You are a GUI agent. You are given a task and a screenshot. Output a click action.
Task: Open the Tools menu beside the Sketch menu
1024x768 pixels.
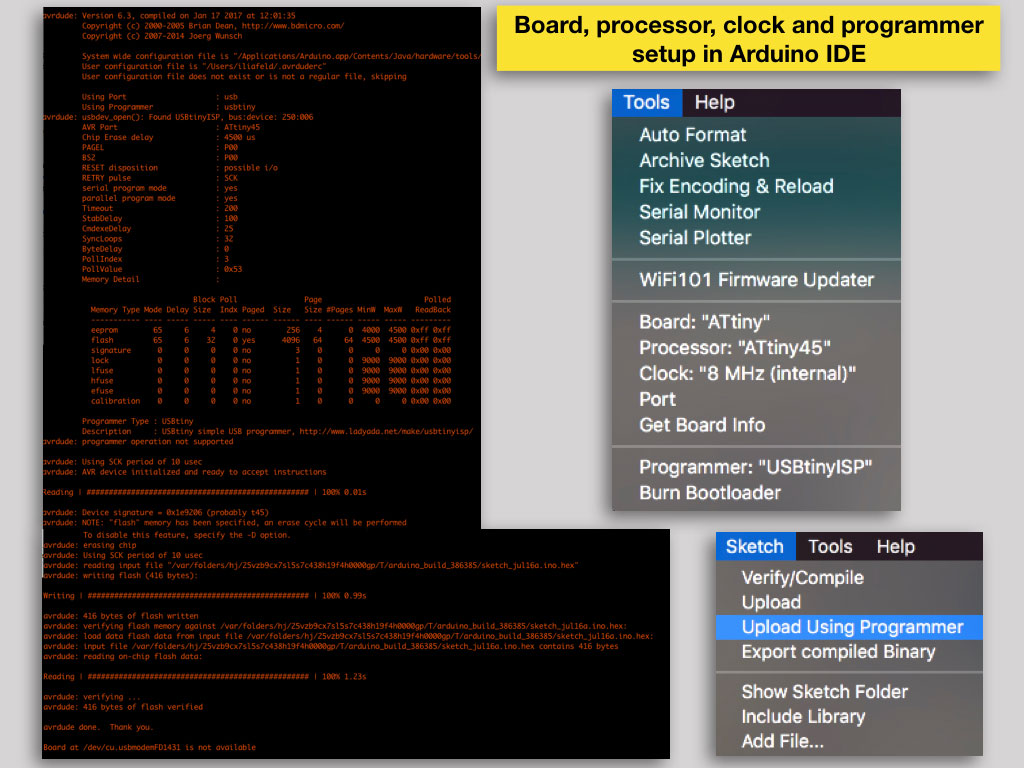click(x=830, y=547)
